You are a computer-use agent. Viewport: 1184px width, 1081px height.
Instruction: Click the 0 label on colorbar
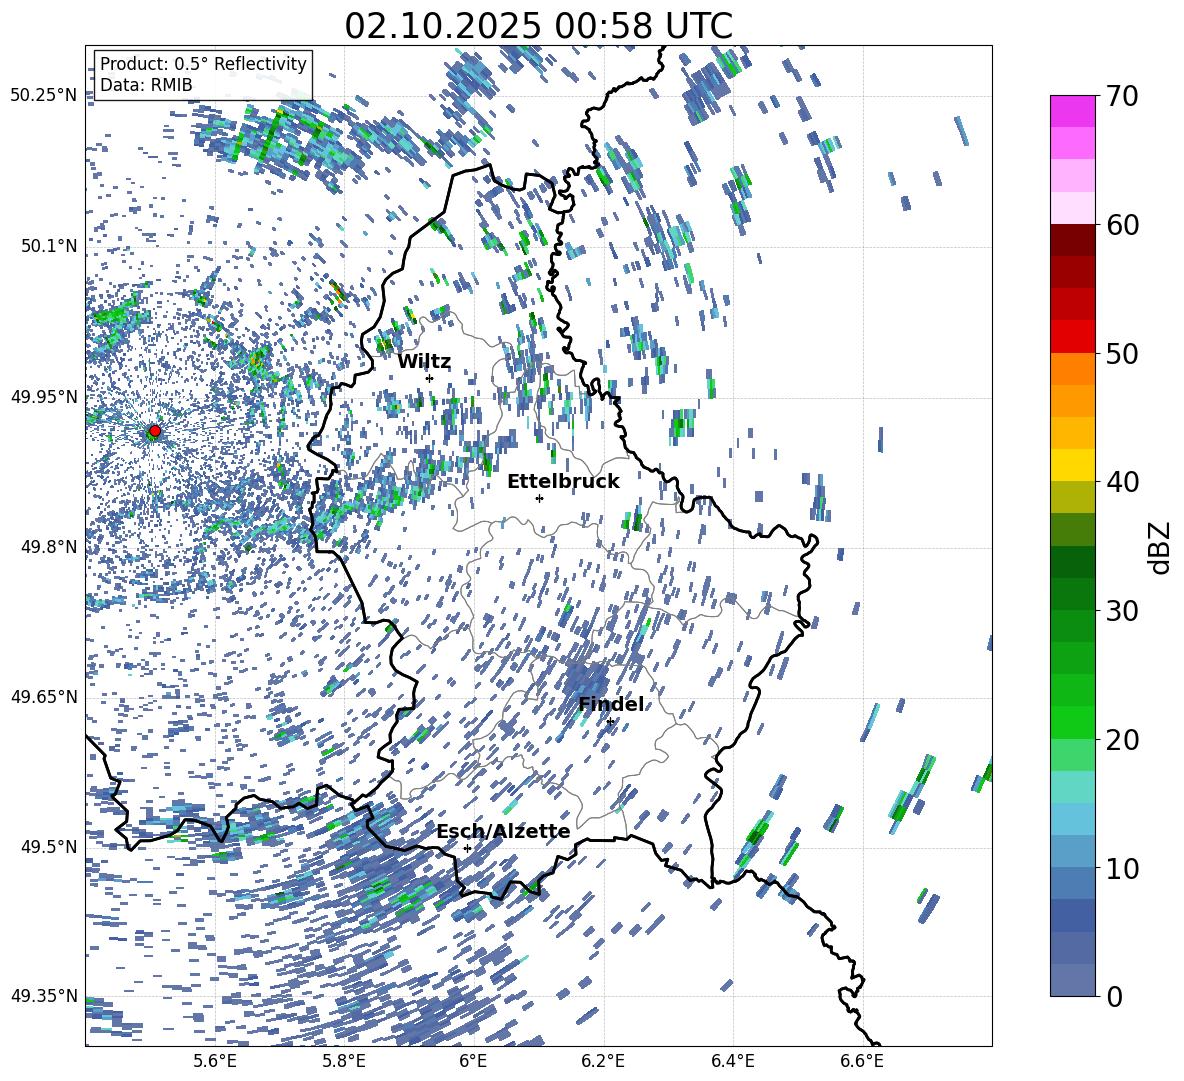pos(1114,997)
